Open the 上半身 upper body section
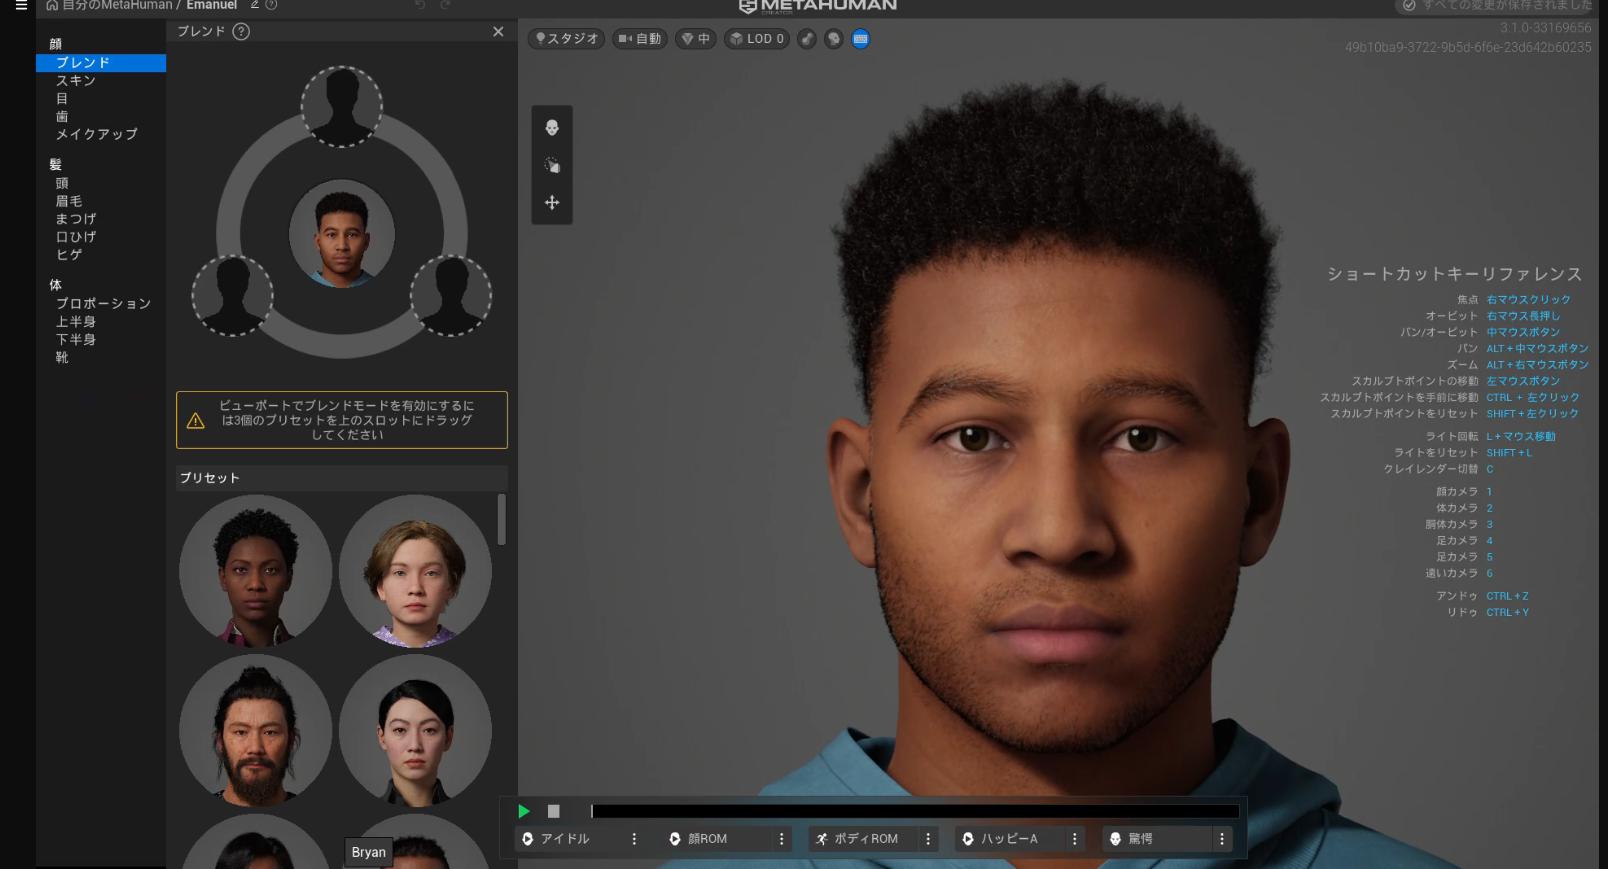 tap(76, 322)
